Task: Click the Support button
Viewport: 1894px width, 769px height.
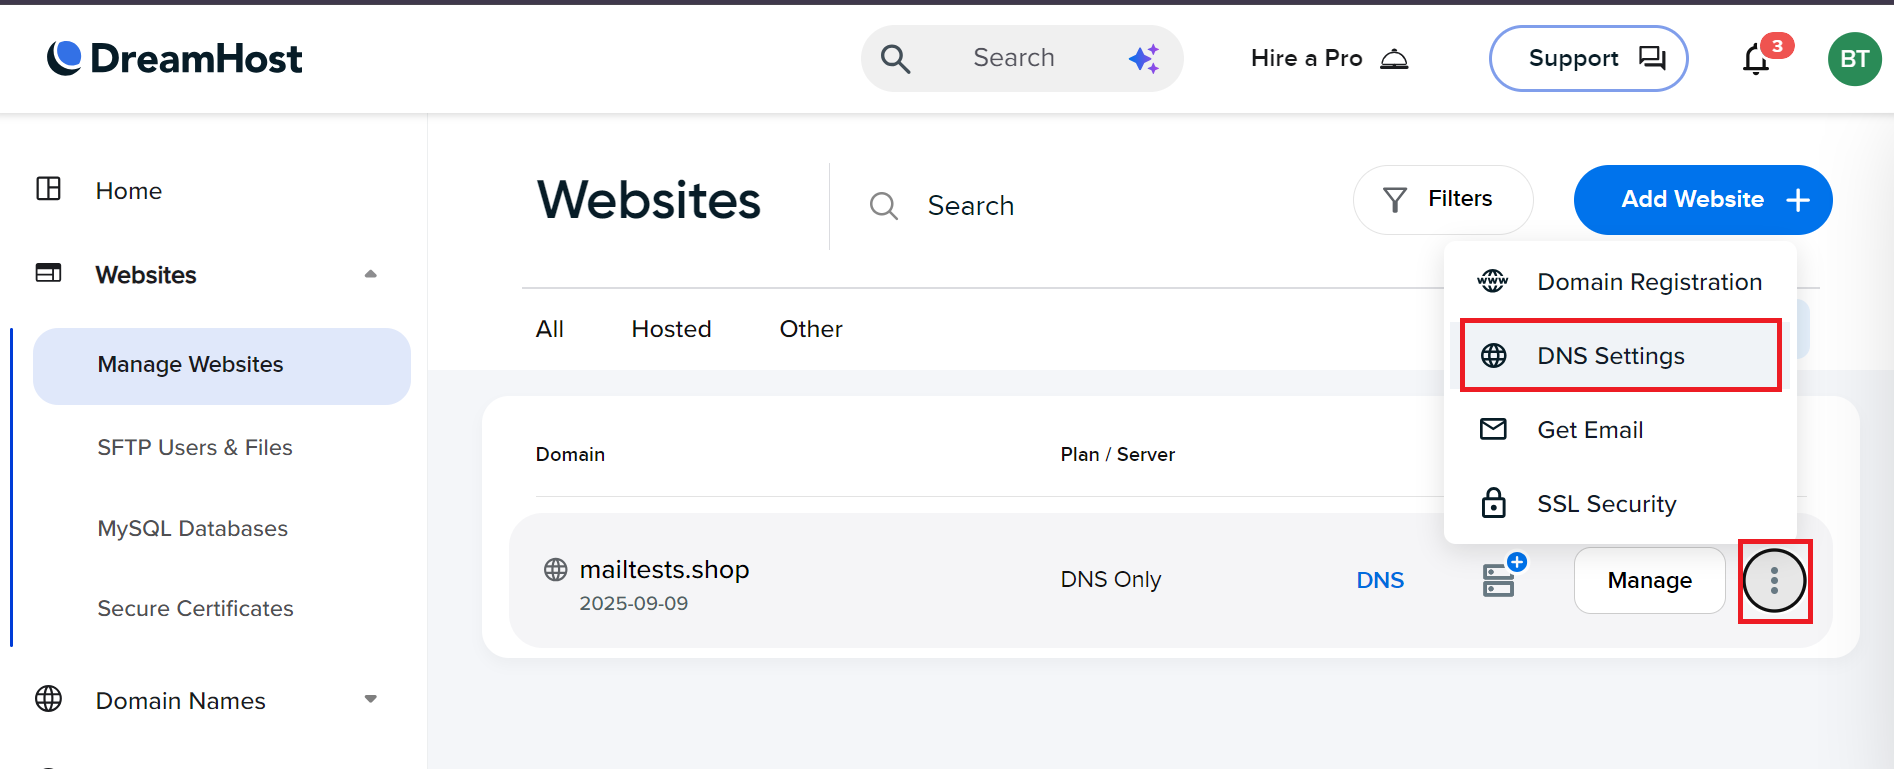Action: pyautogui.click(x=1588, y=59)
